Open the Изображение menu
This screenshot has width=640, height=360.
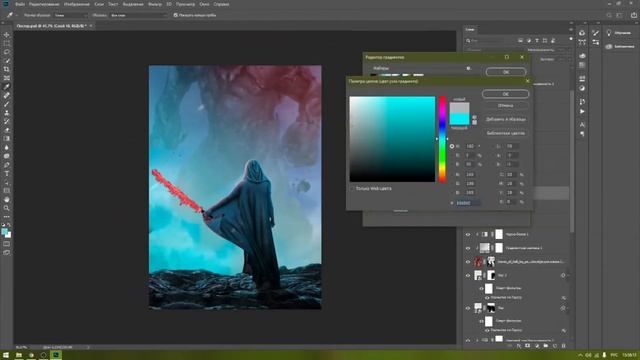pos(77,4)
